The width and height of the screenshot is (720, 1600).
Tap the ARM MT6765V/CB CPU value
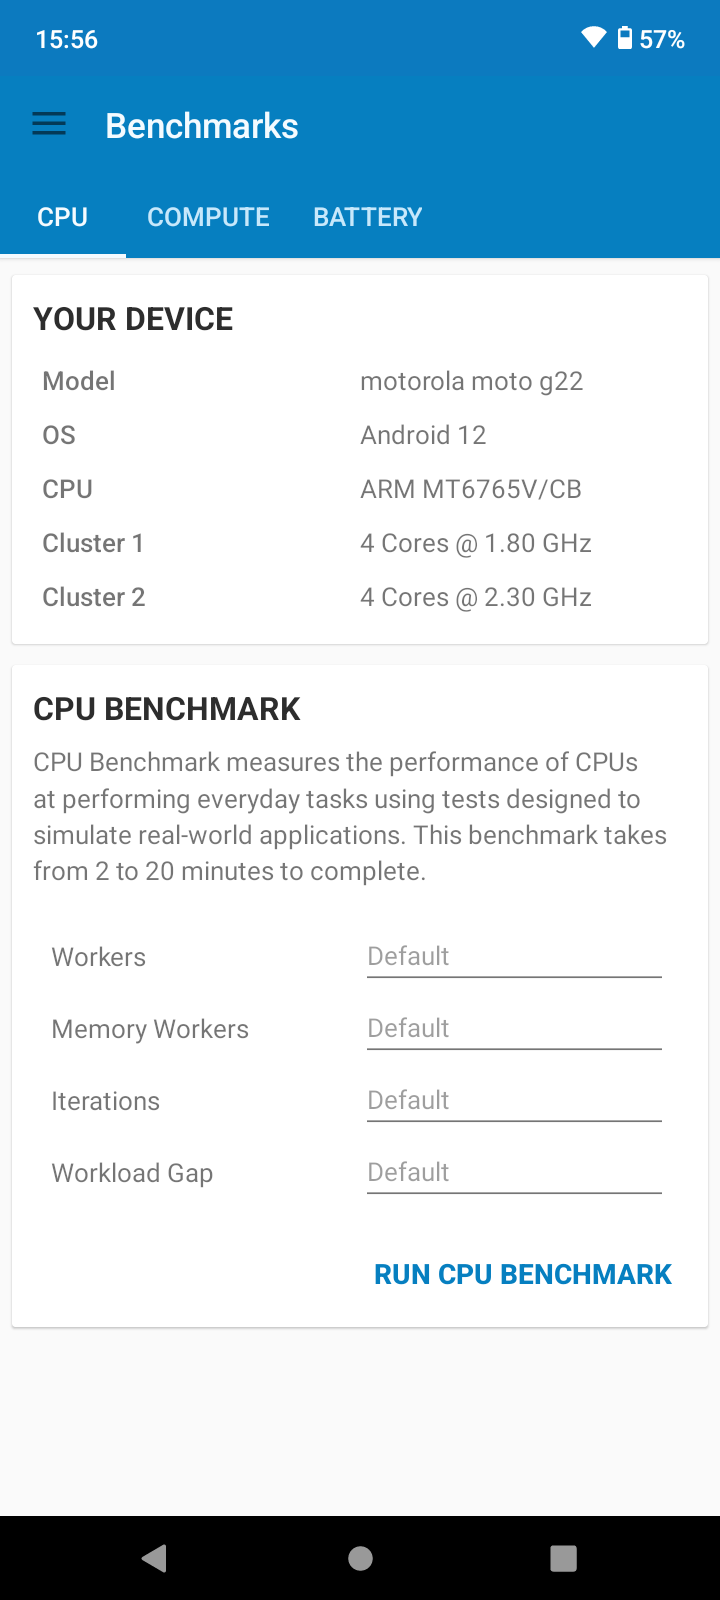click(x=471, y=489)
